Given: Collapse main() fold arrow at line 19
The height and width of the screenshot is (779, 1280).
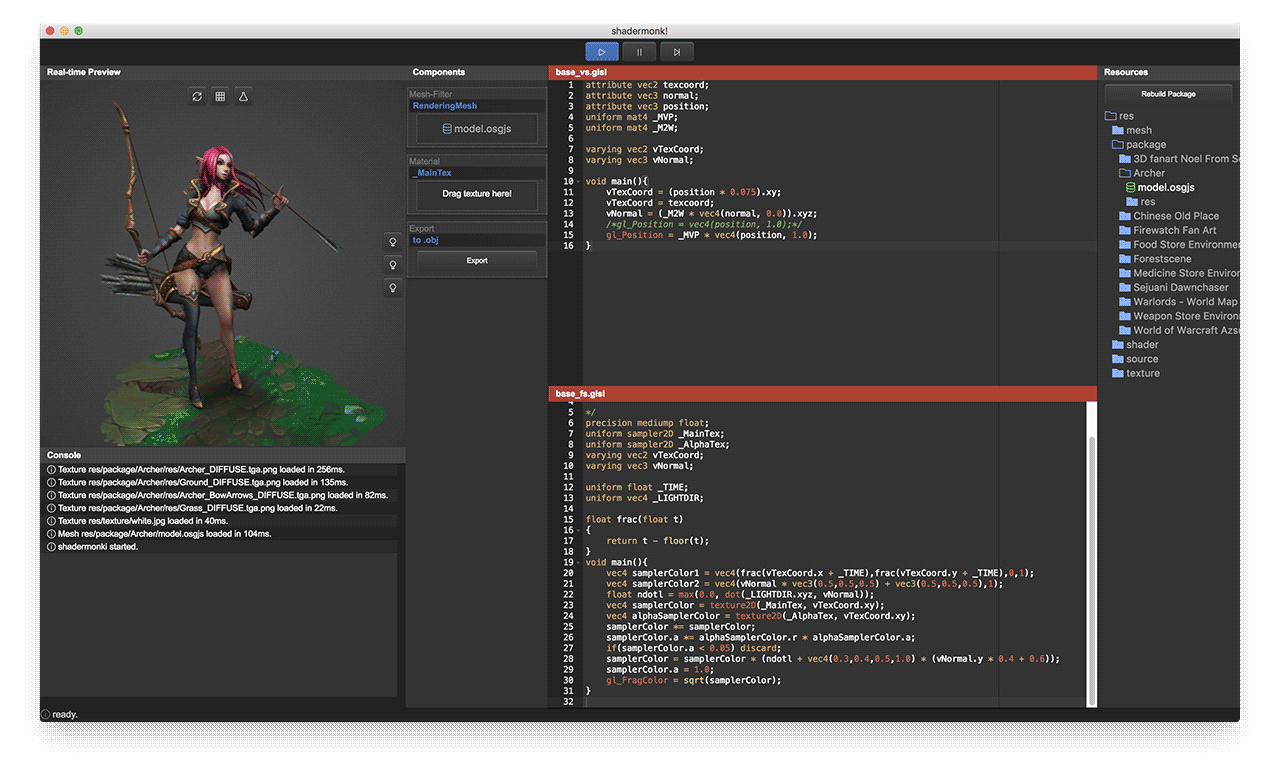Looking at the screenshot, I should [x=578, y=562].
